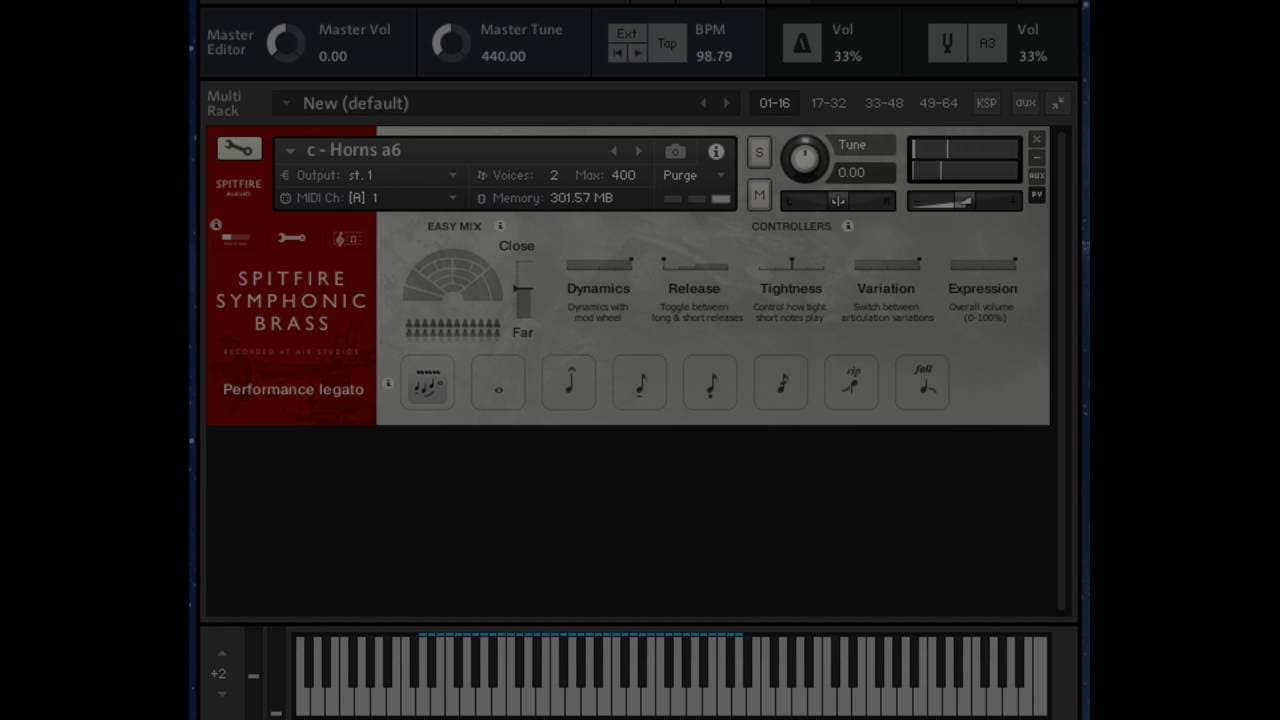Click info icon above Spitfire panel icons
The image size is (1280, 720).
(216, 224)
